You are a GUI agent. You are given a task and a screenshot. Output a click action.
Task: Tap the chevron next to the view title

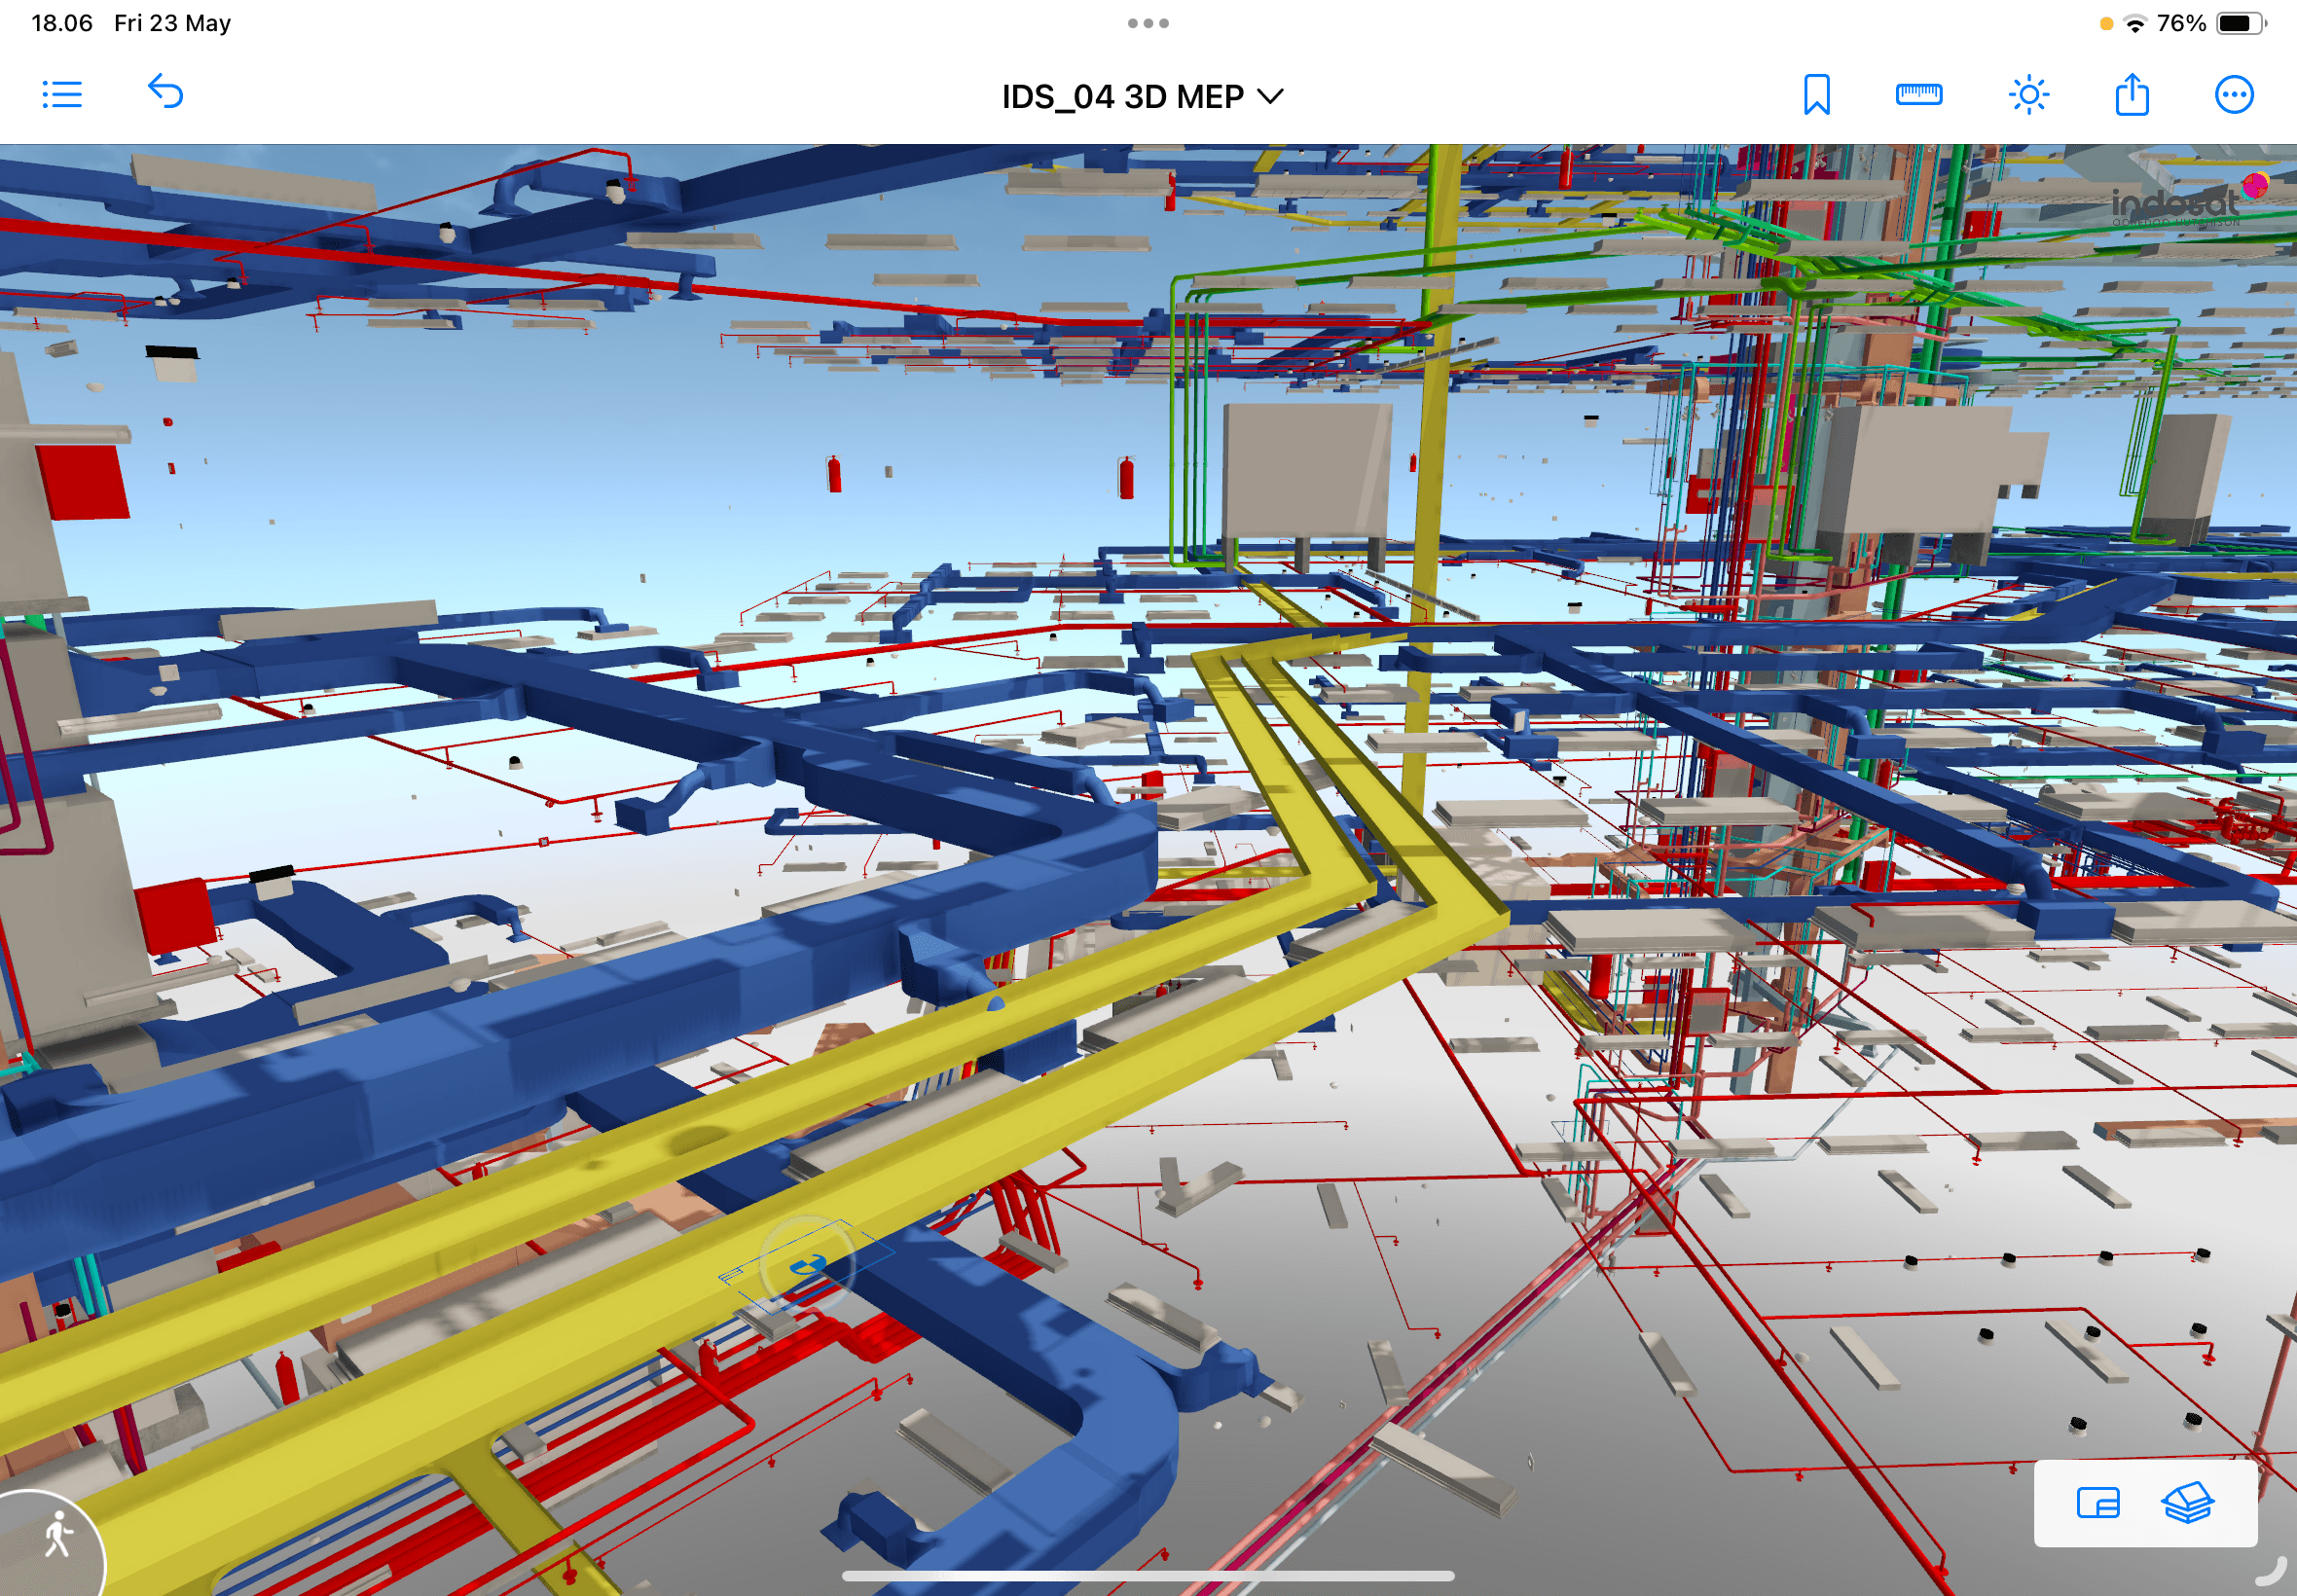point(1270,96)
